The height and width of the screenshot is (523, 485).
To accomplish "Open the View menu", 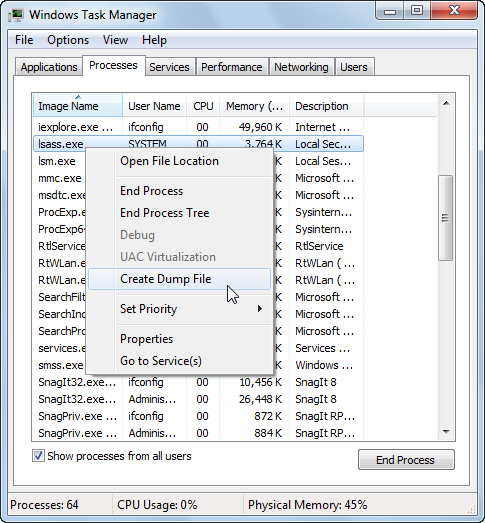I will pyautogui.click(x=115, y=40).
